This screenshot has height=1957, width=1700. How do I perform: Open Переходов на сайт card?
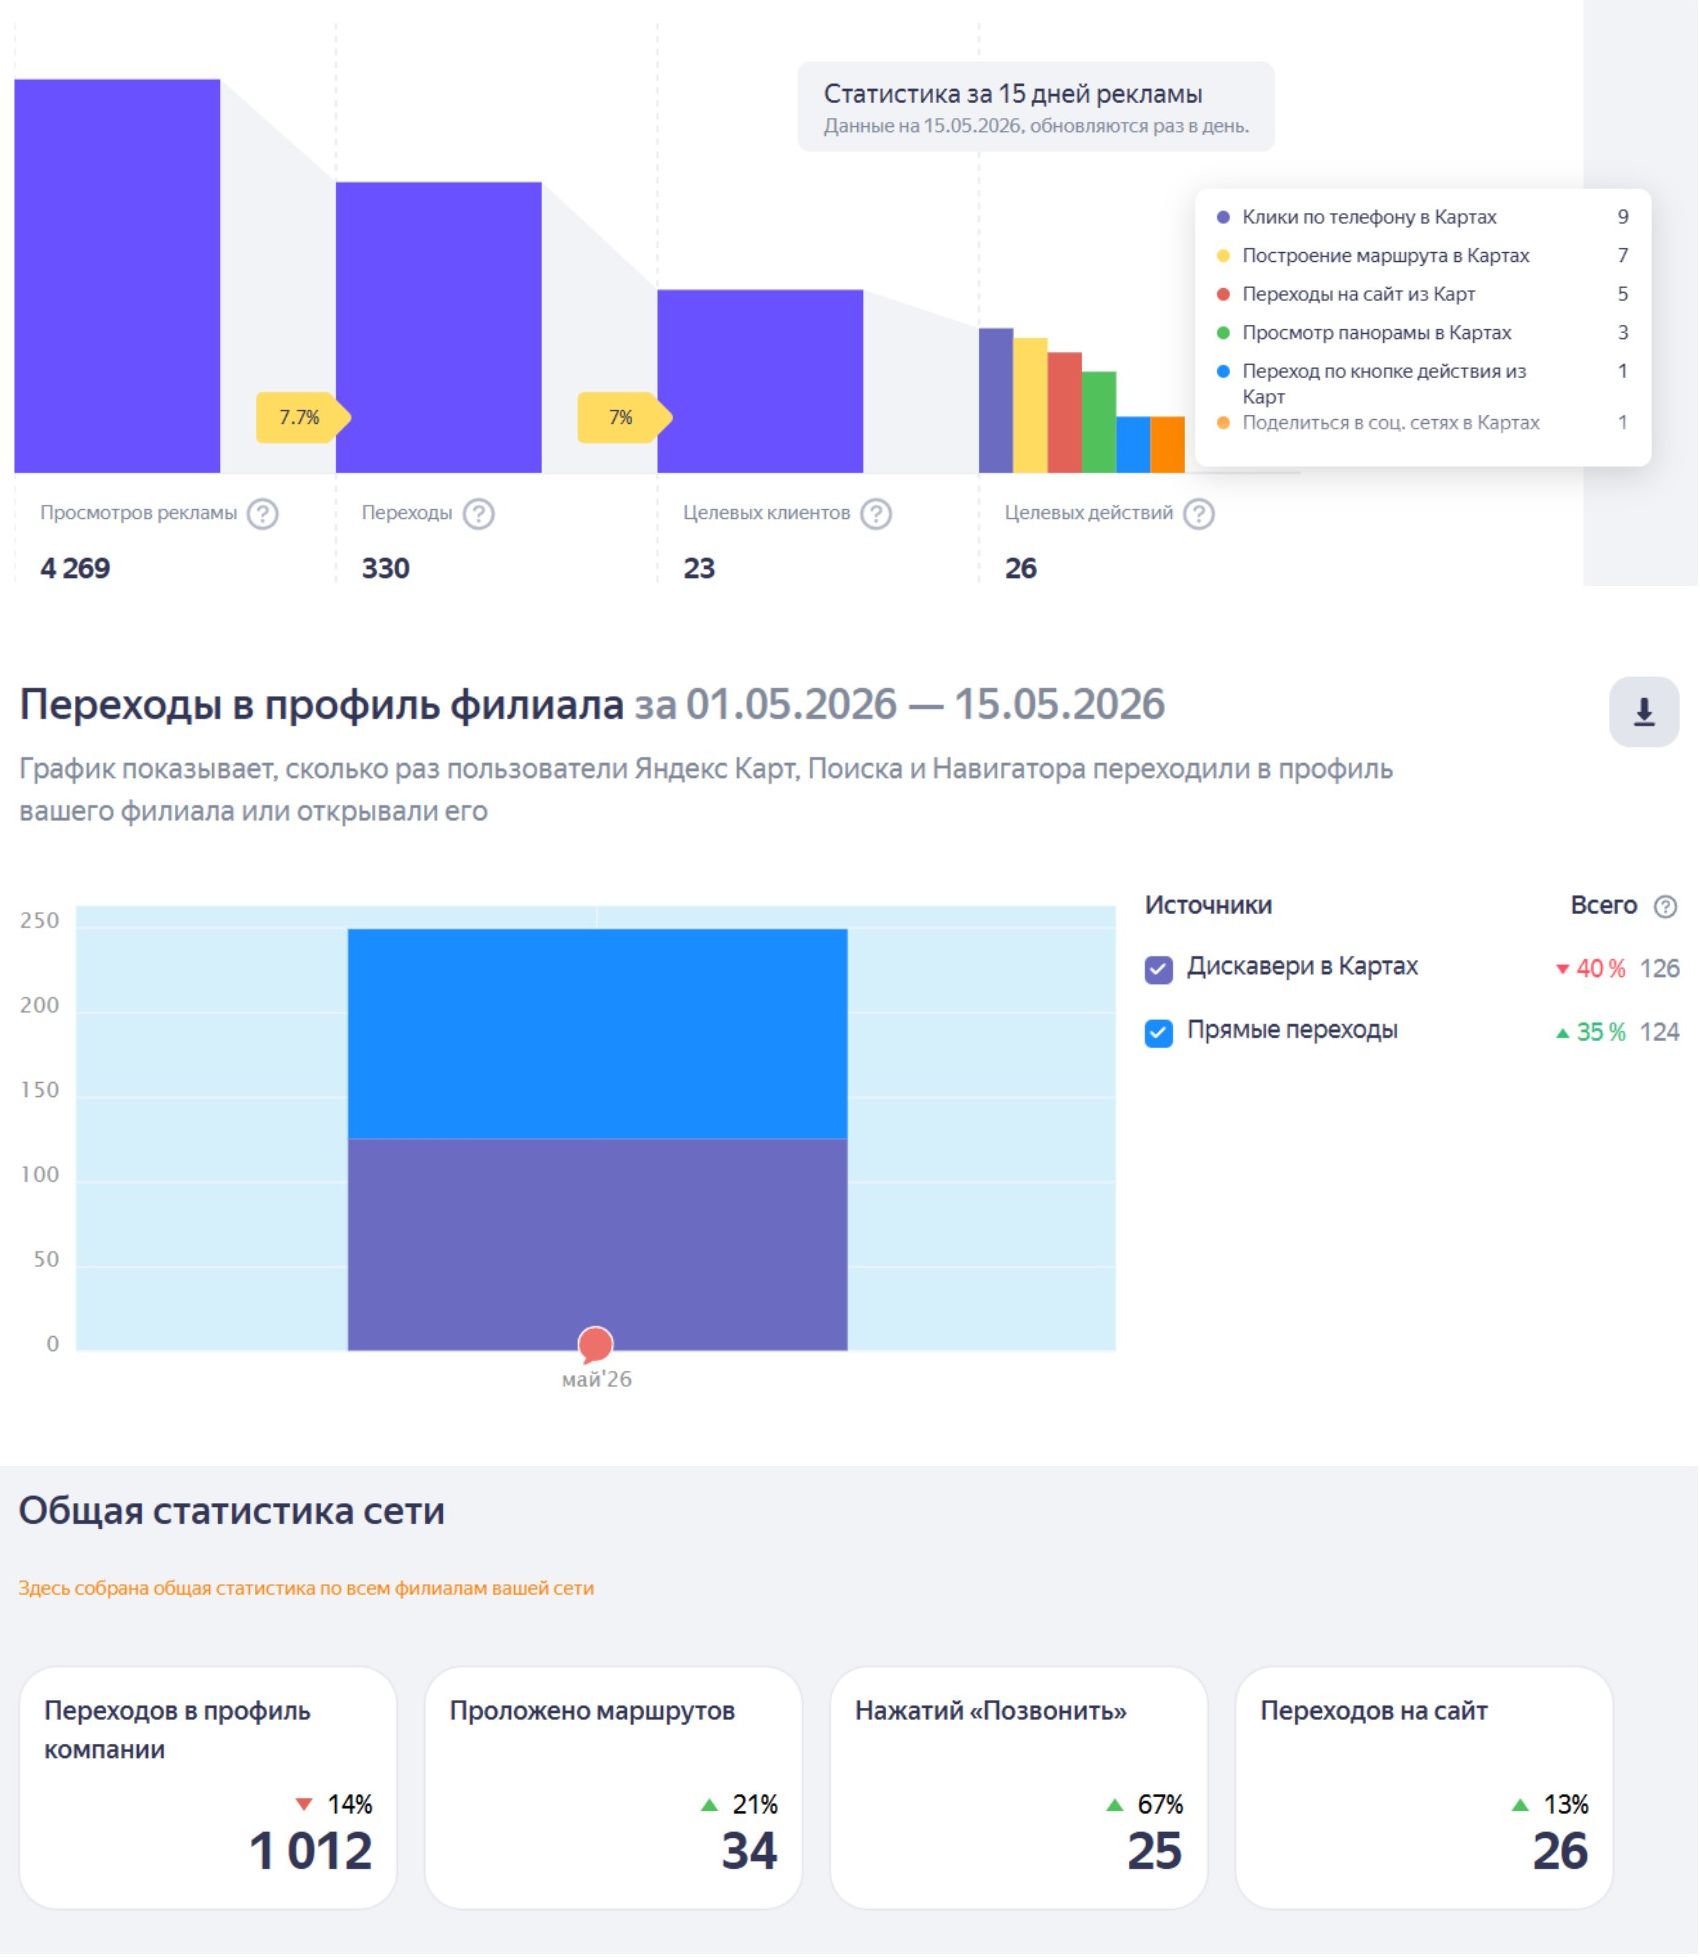pos(1426,1790)
